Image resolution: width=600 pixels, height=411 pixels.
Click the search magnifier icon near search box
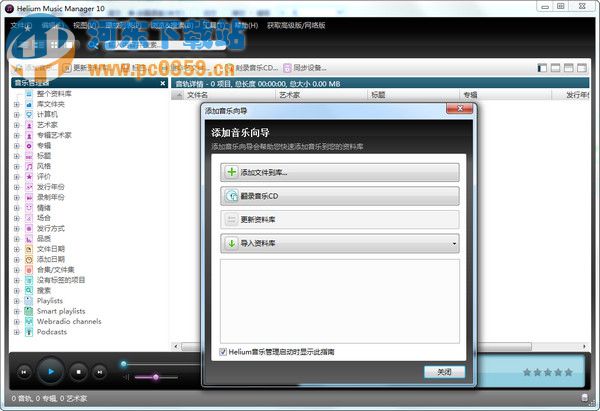tap(93, 45)
